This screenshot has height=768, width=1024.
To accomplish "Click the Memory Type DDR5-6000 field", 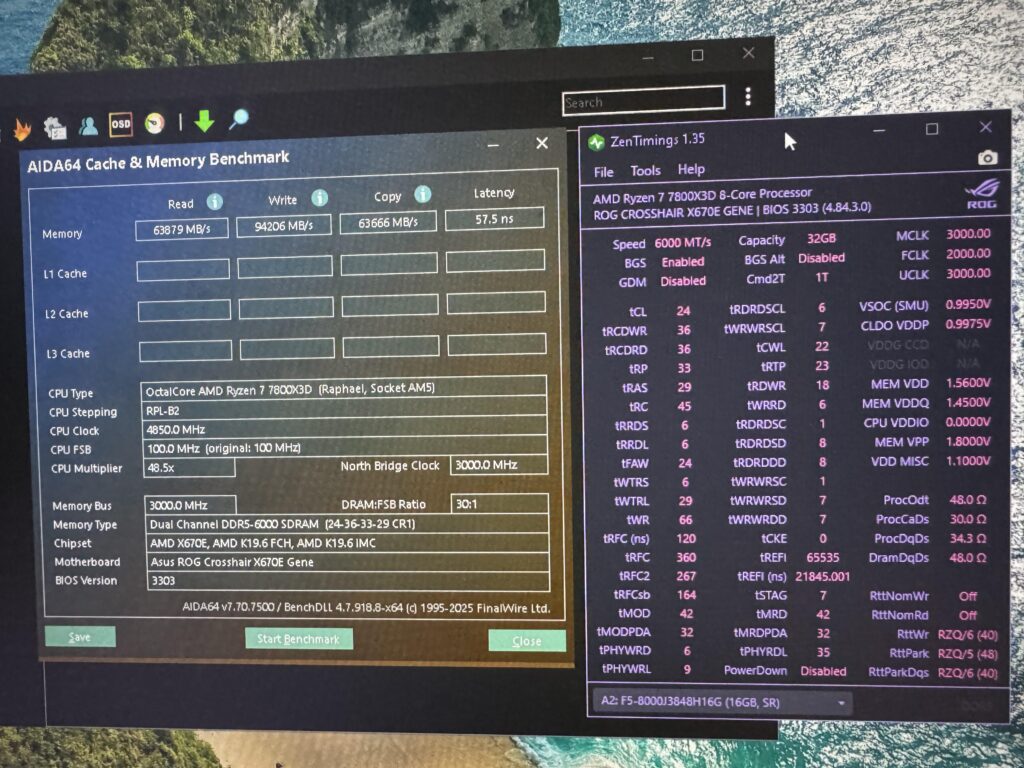I will 347,524.
